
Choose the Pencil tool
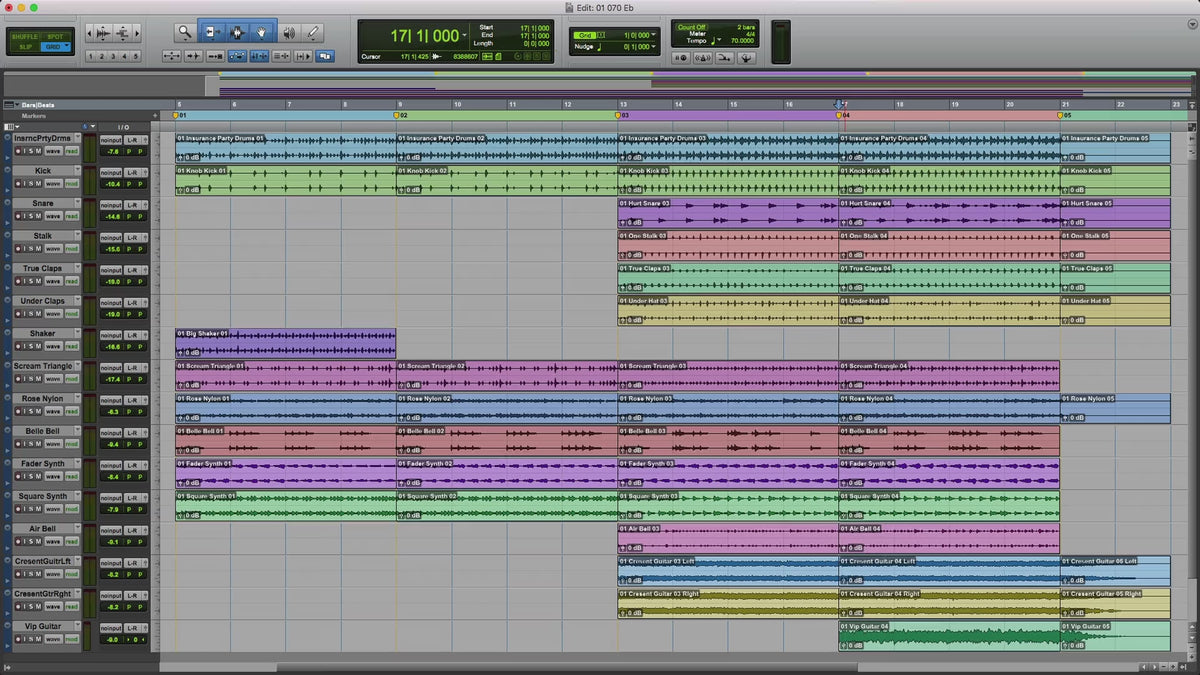point(313,33)
